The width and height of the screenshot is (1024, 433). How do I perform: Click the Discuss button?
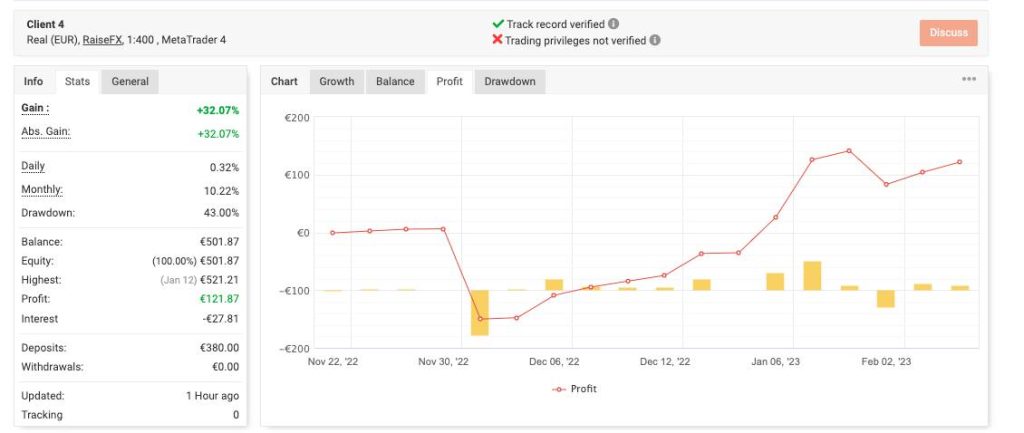pos(948,33)
